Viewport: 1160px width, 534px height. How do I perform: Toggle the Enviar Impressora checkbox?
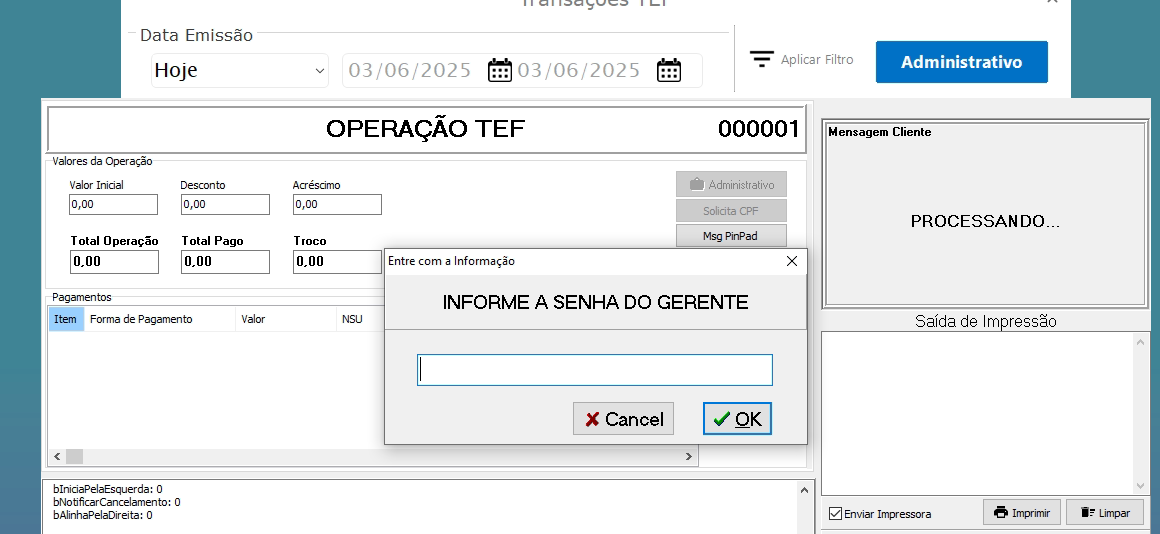[836, 514]
